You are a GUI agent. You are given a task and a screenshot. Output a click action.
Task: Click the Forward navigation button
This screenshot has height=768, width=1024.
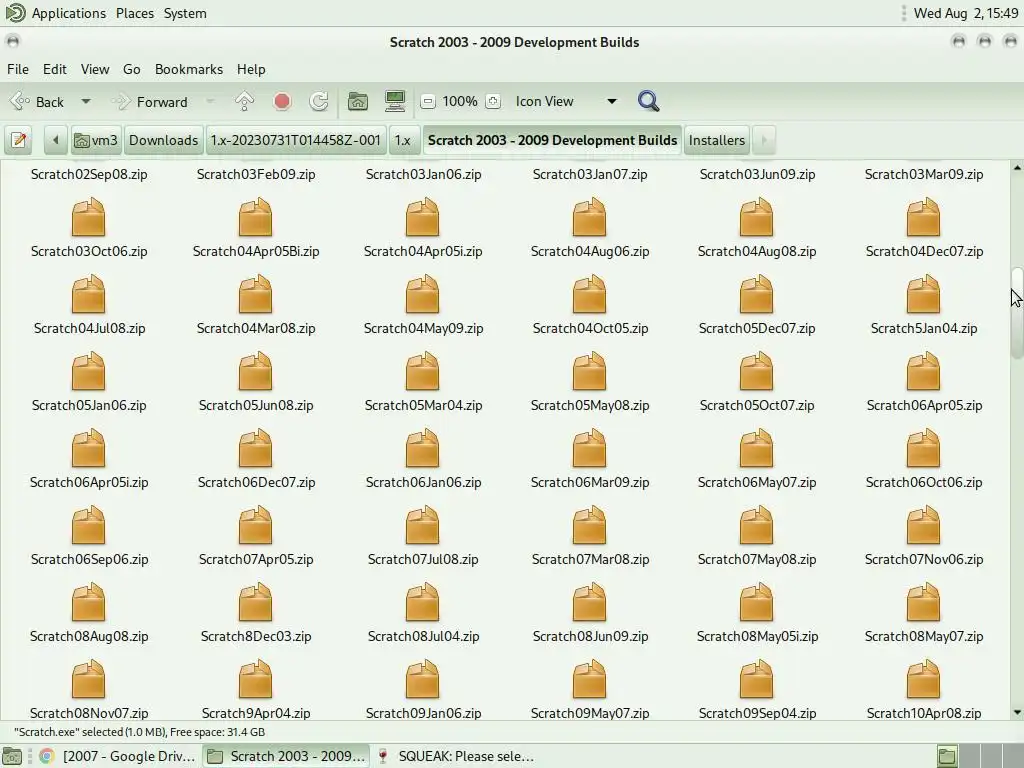[x=152, y=102]
